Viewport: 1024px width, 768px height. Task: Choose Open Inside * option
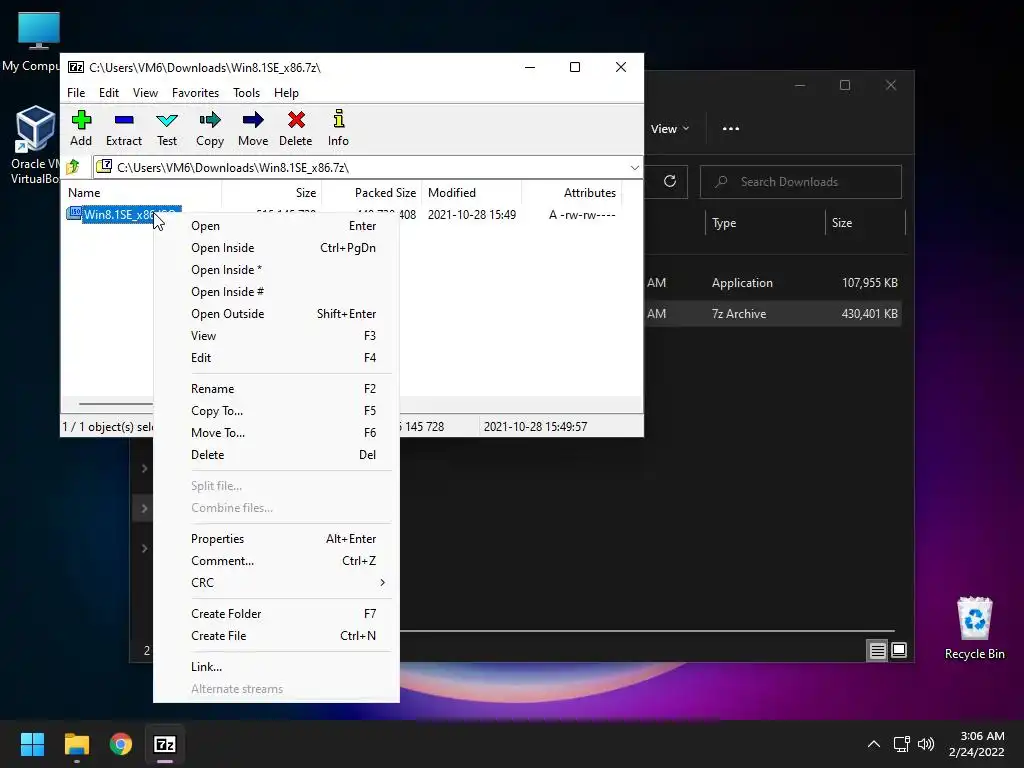click(277, 270)
